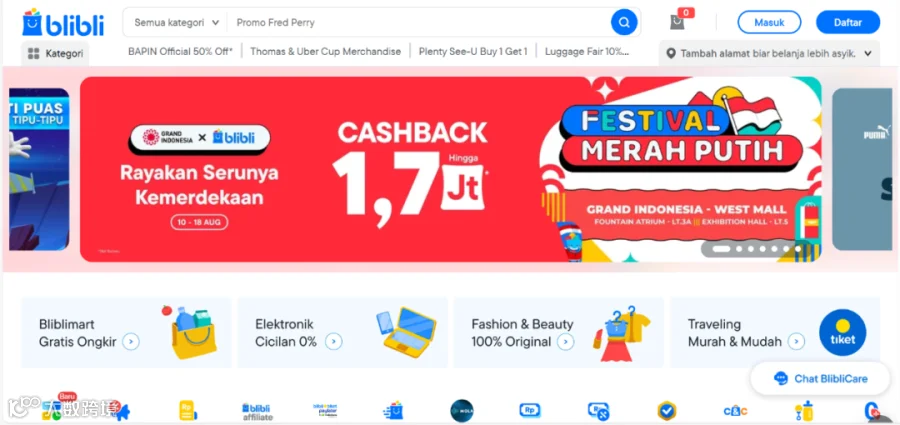Click the blue search magnifier button
Viewport: 900px width, 425px height.
click(x=624, y=22)
